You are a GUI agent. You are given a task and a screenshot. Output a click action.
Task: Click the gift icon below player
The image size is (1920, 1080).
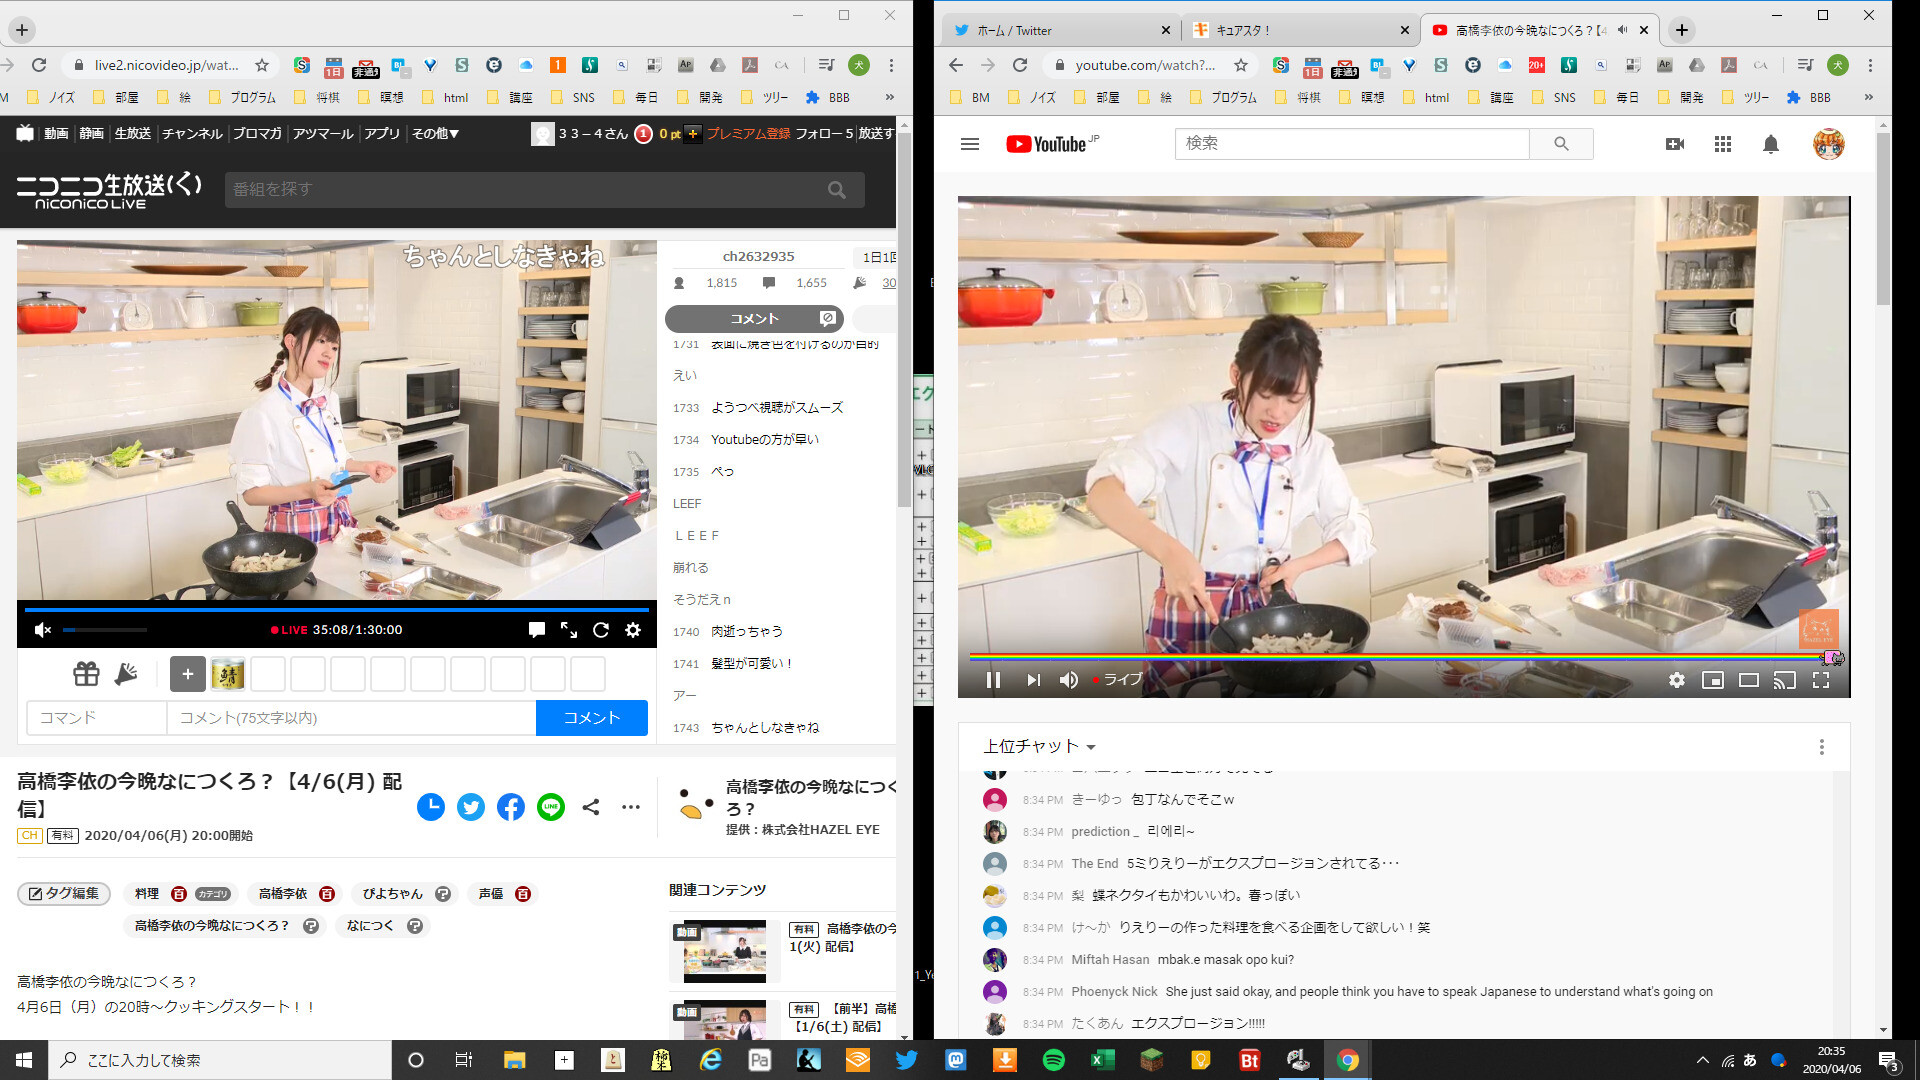click(86, 674)
